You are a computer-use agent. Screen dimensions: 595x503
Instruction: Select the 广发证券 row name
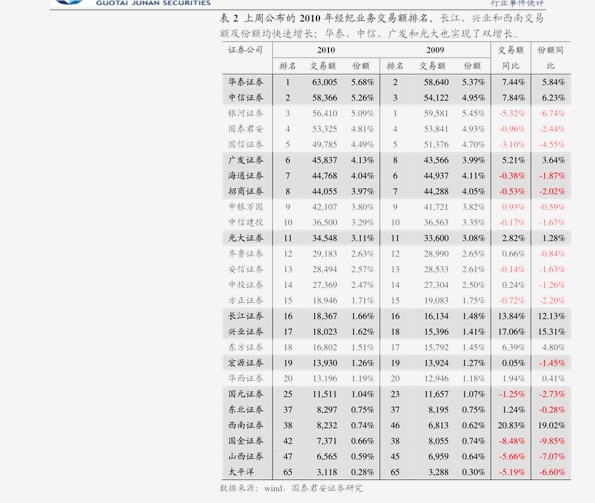[x=246, y=160]
